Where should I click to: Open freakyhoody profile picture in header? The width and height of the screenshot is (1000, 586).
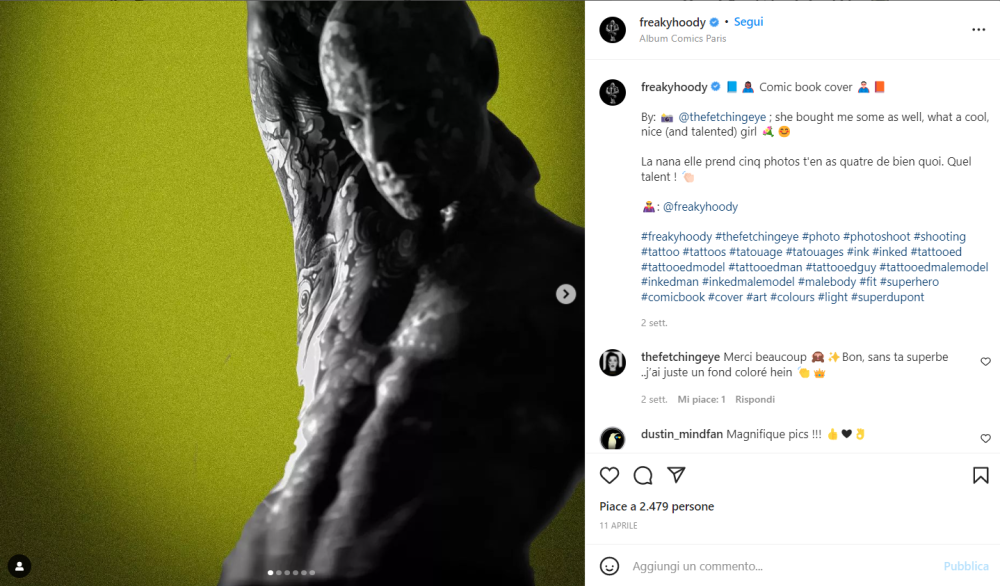coord(613,30)
